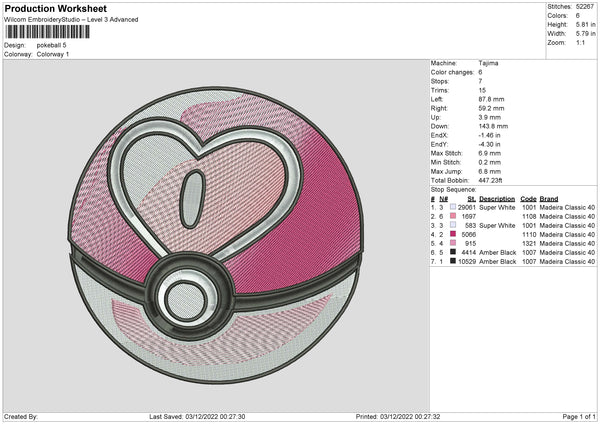This screenshot has height=424, width=600.
Task: Click the Production Worksheet title
Action: pos(55,8)
